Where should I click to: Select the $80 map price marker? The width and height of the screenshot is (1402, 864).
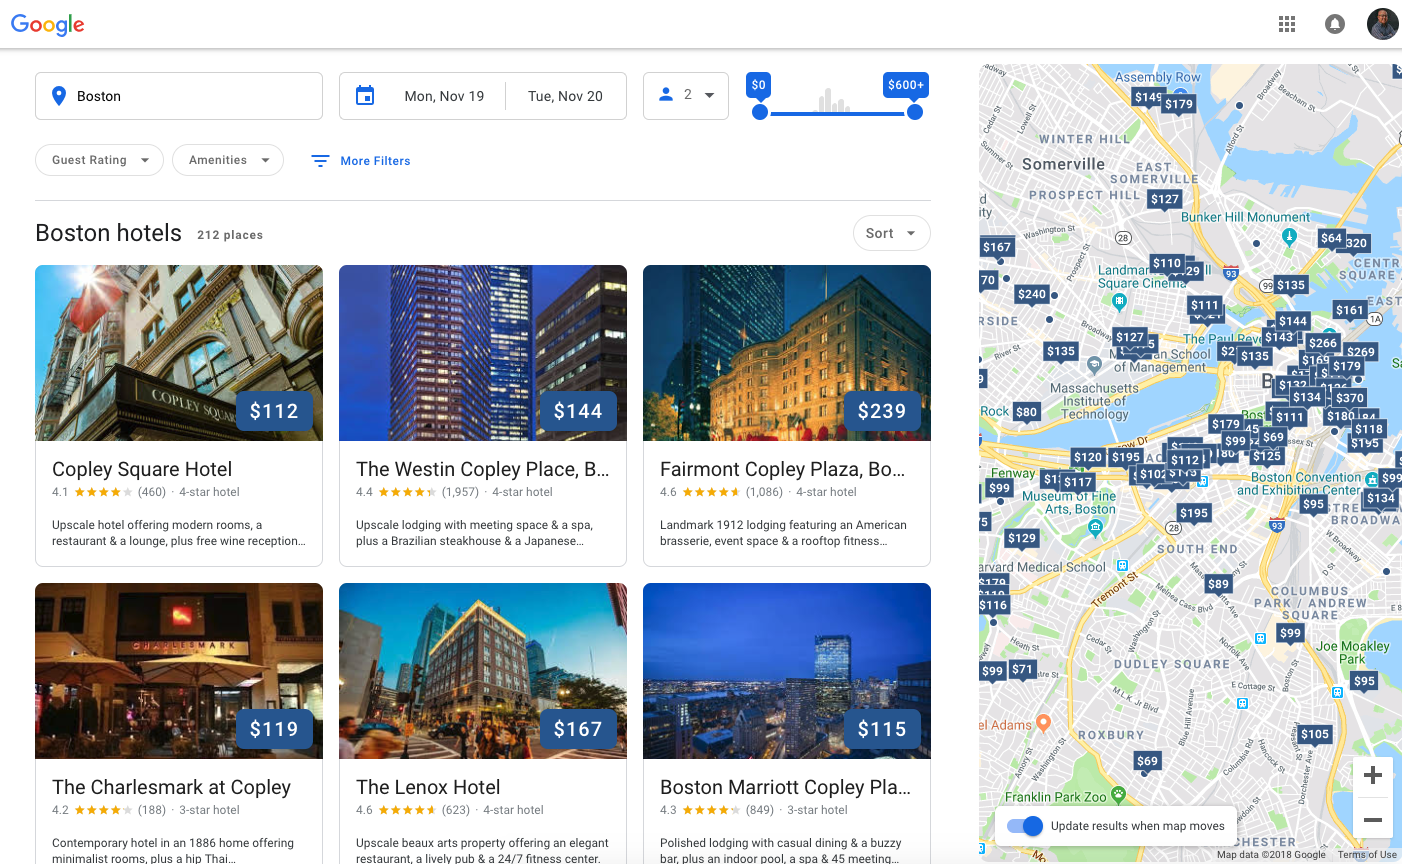[x=1026, y=412]
